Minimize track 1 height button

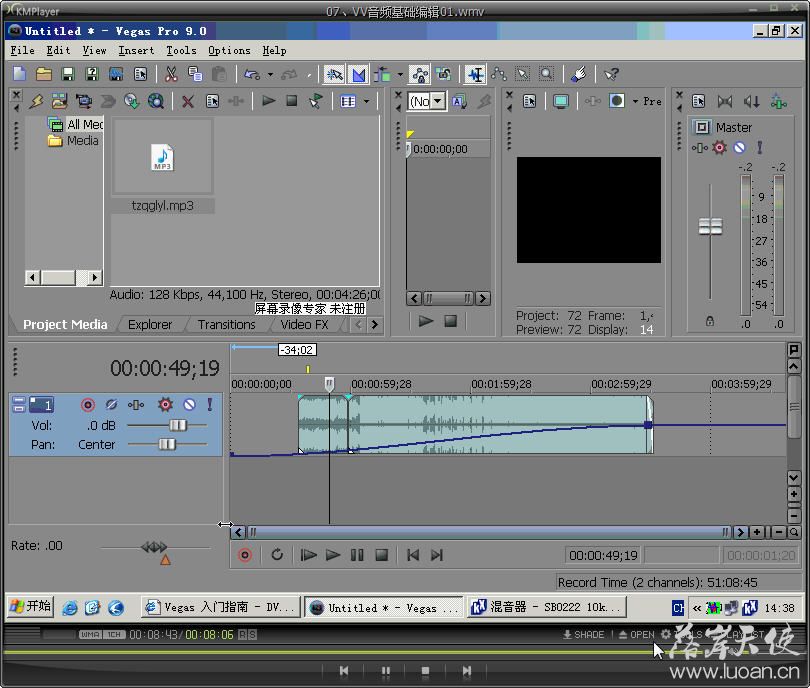point(19,401)
